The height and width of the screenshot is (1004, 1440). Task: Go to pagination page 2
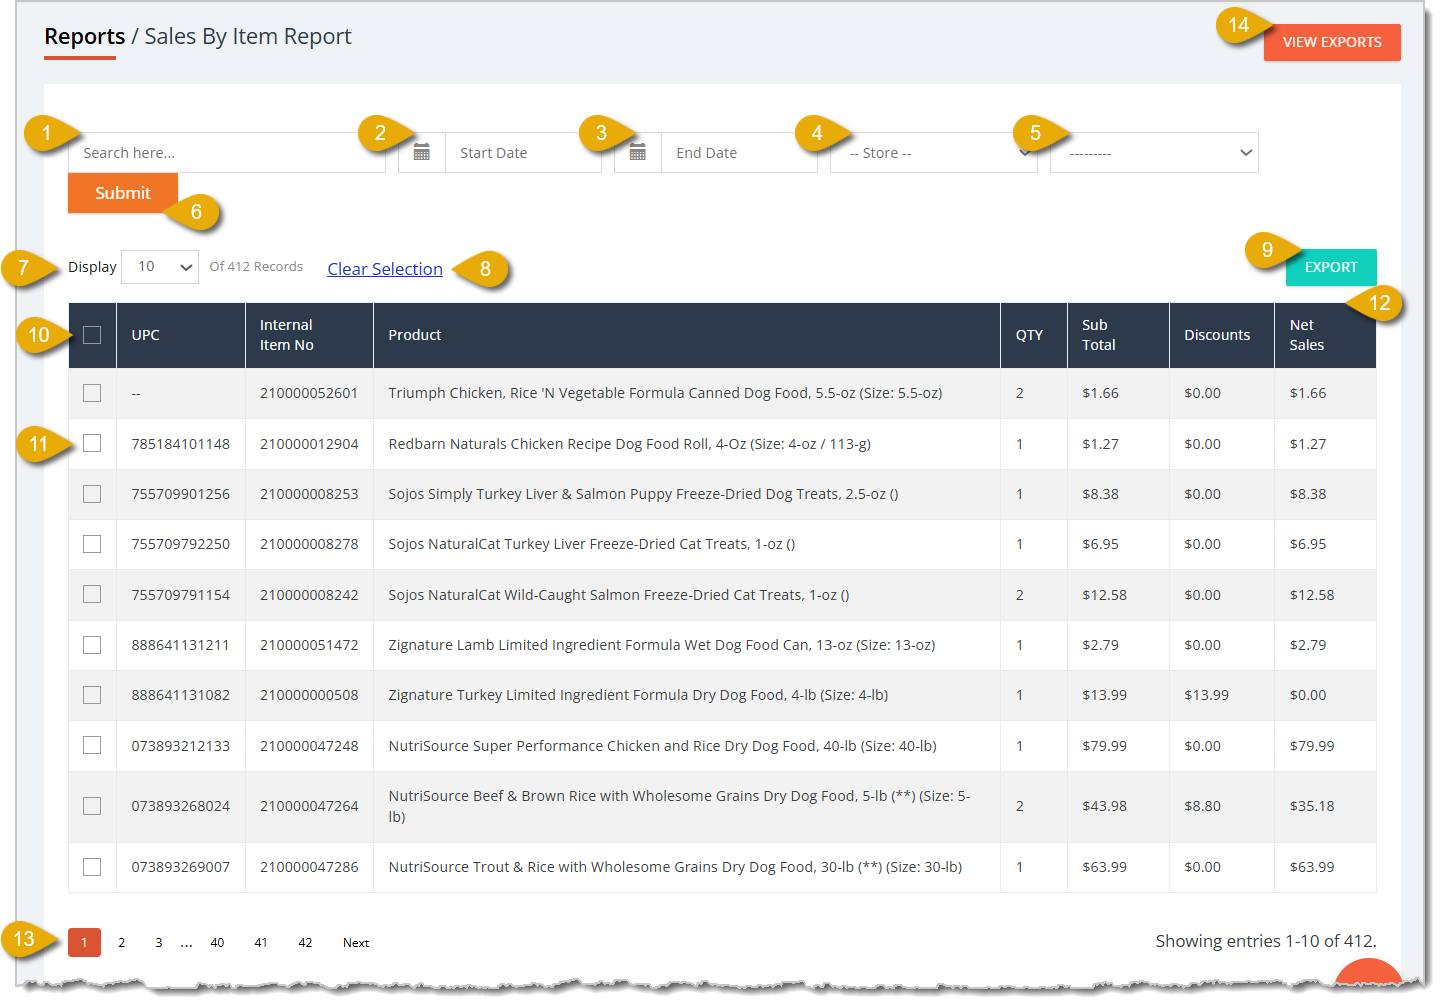click(x=122, y=943)
